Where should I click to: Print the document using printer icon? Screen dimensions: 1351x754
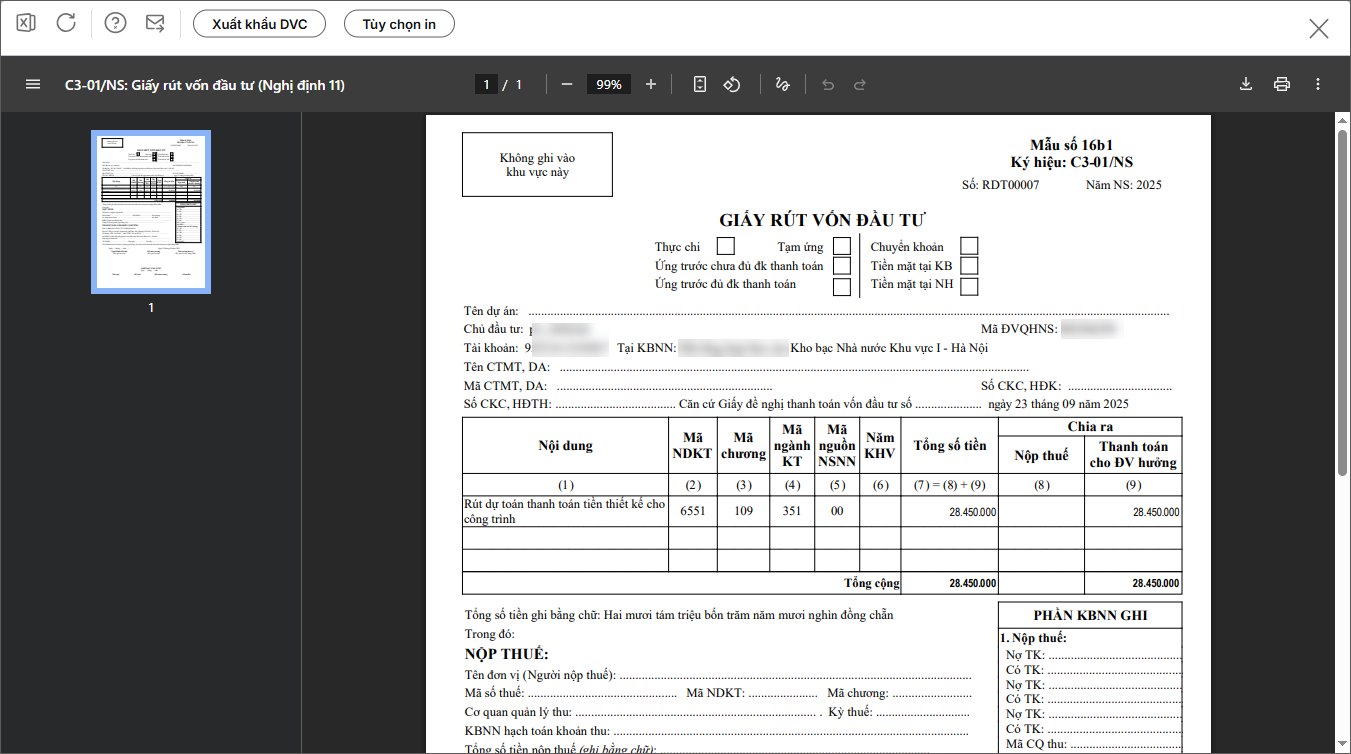1282,85
